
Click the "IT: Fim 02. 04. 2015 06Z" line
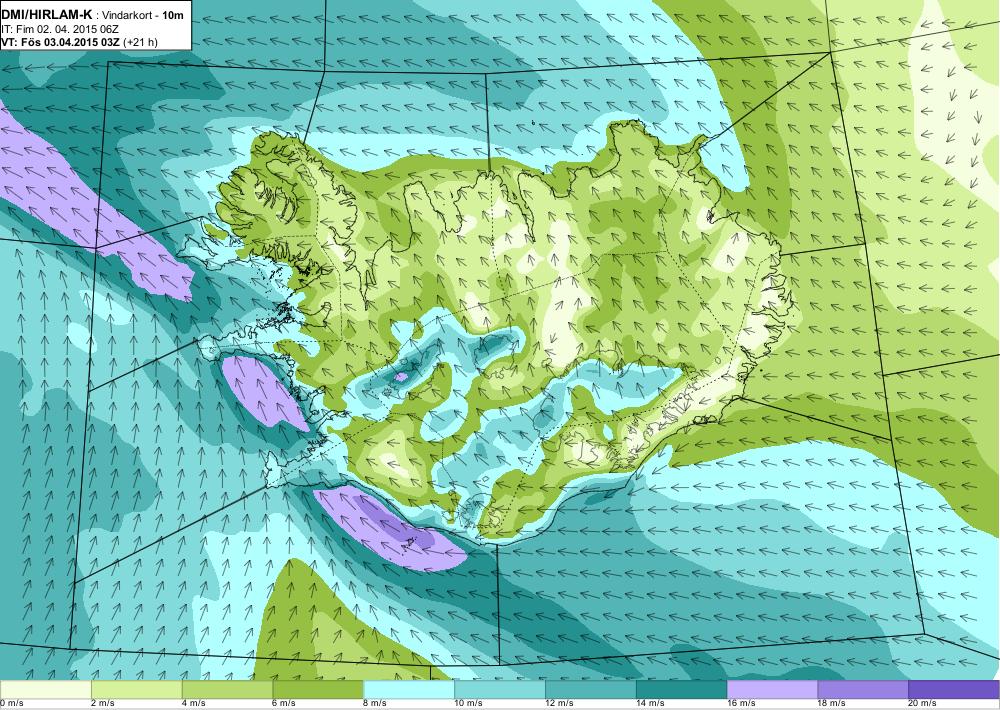60,29
